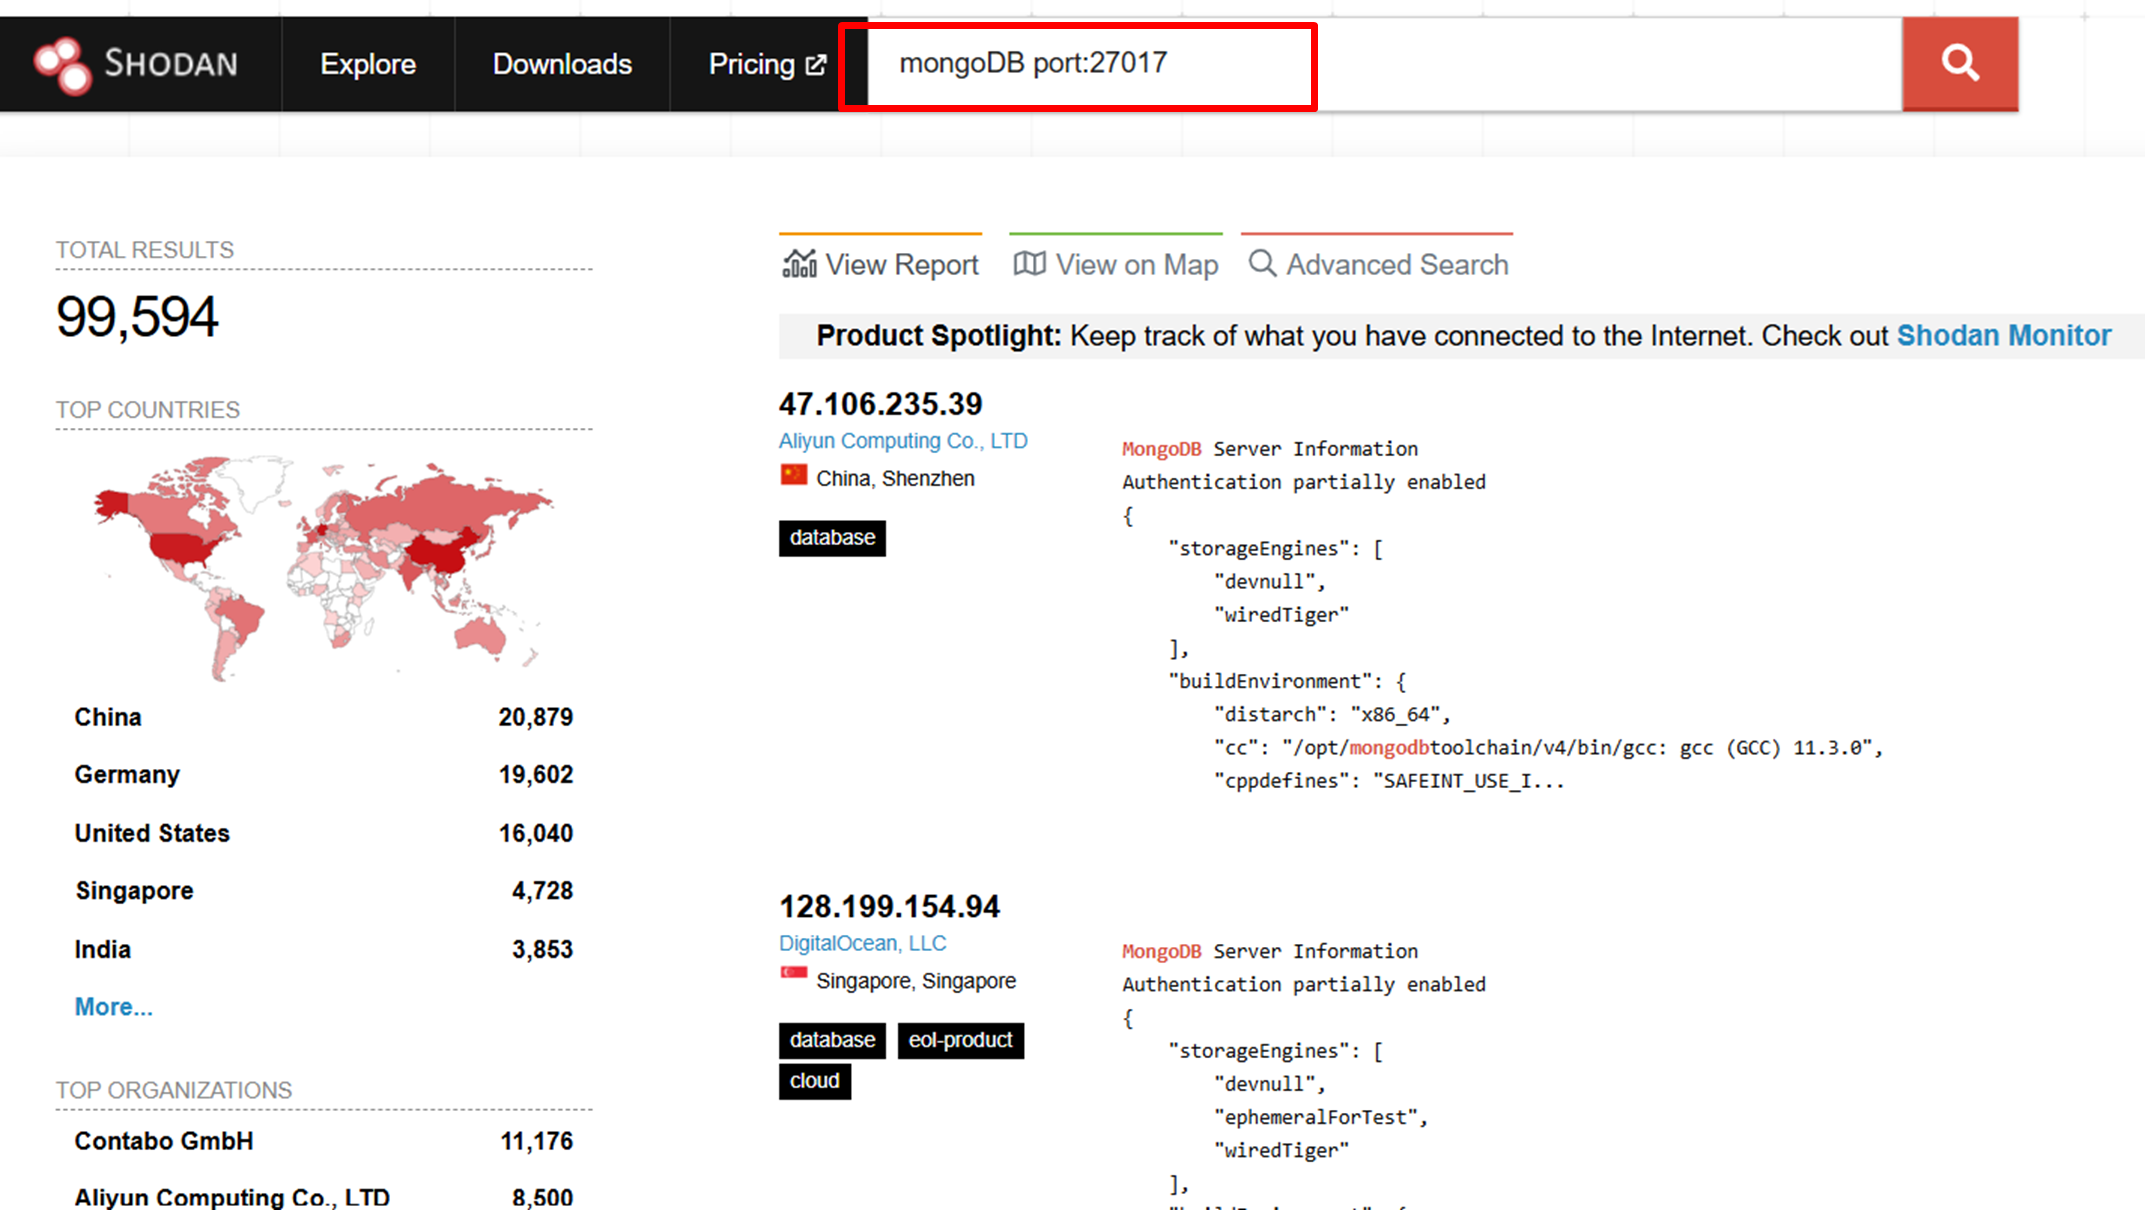Click the Aliyun Computing Co., LTD host link
Screen dimensions: 2145x1210
tap(903, 441)
